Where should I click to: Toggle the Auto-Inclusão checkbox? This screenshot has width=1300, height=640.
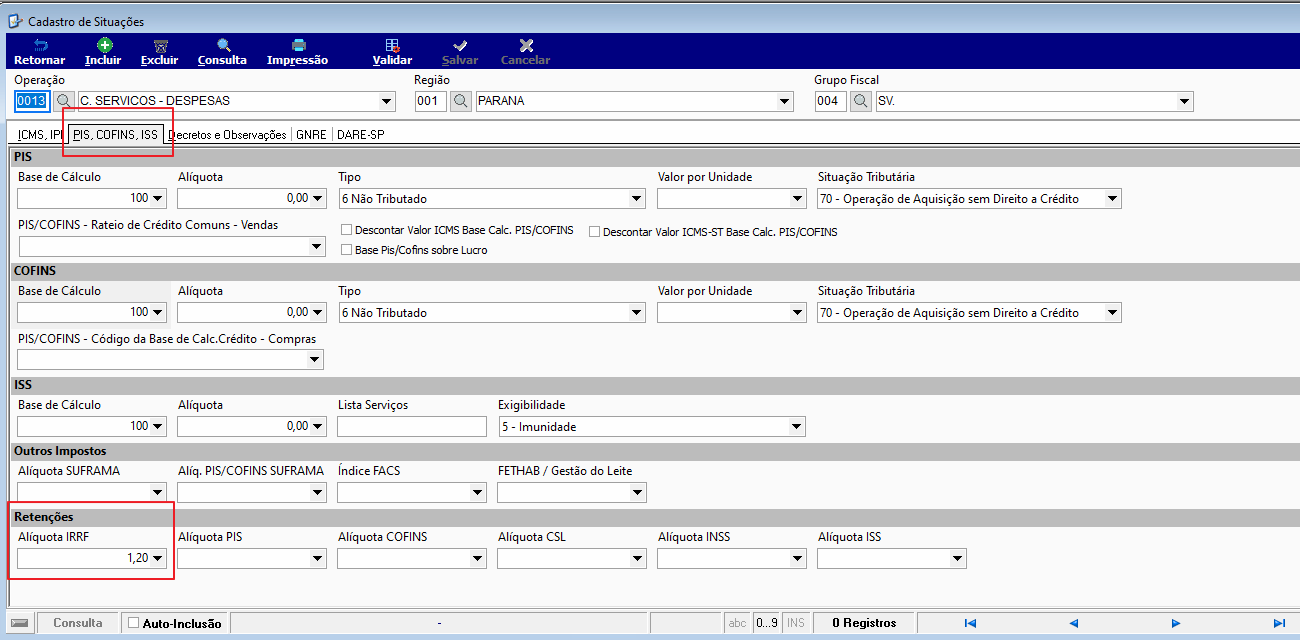point(134,623)
